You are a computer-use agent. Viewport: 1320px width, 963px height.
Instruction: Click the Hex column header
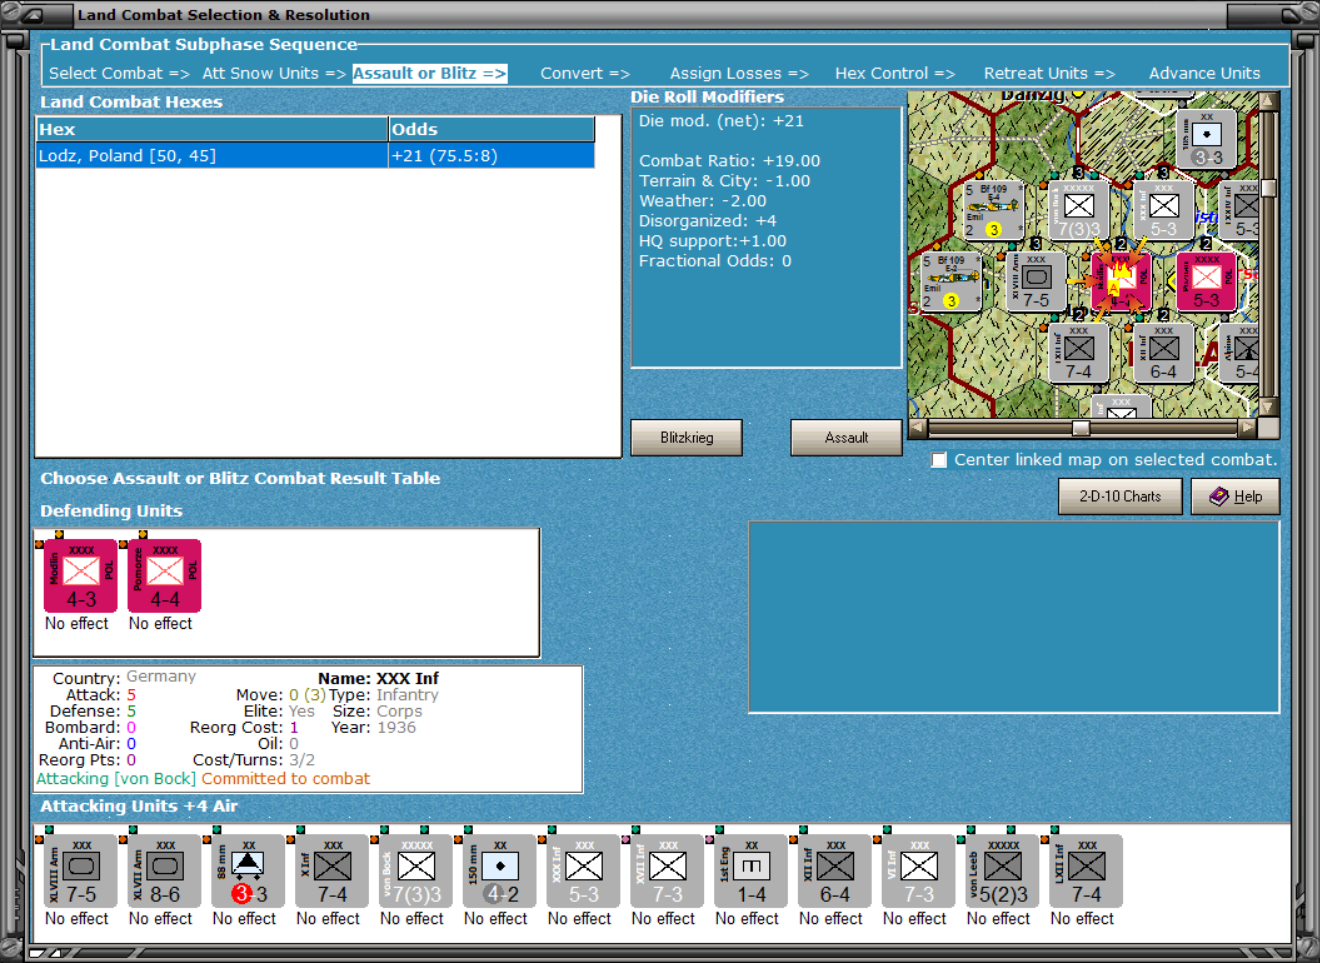pyautogui.click(x=212, y=129)
